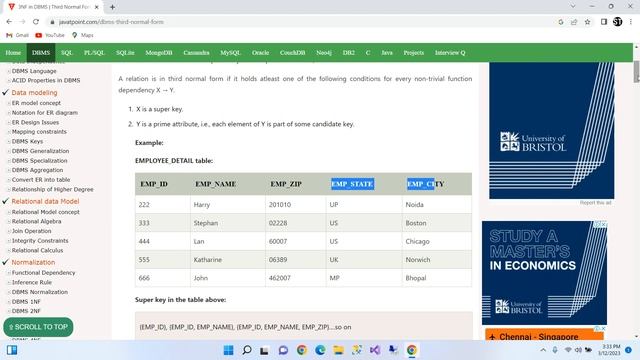640x360 pixels.
Task: Click the cell containing Bhopal
Action: [x=437, y=278]
